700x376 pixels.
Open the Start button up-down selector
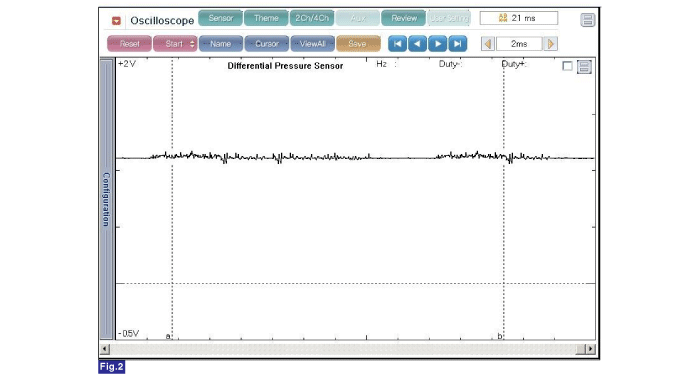coord(192,44)
